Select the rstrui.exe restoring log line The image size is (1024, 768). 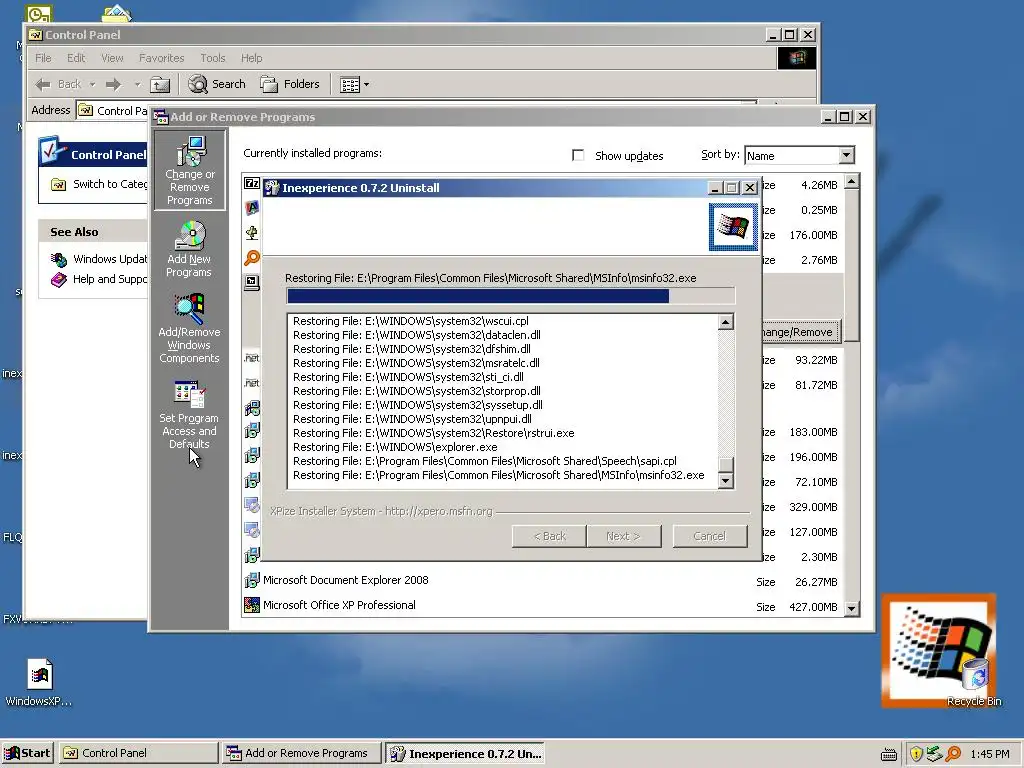434,433
